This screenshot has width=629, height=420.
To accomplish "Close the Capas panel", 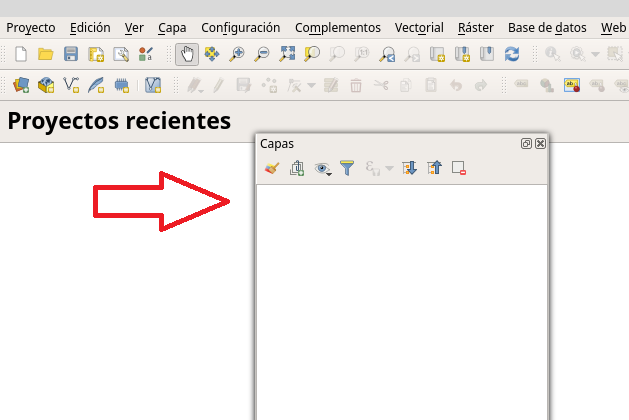I will (x=540, y=144).
